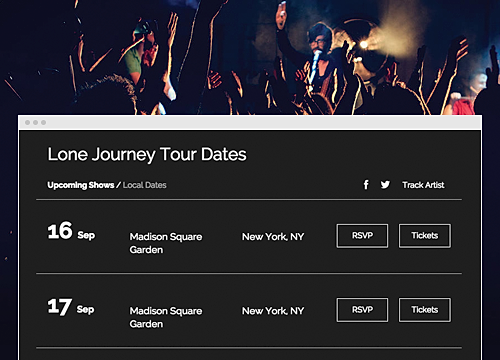
Task: Switch to the Upcoming Shows tab
Action: [81, 185]
